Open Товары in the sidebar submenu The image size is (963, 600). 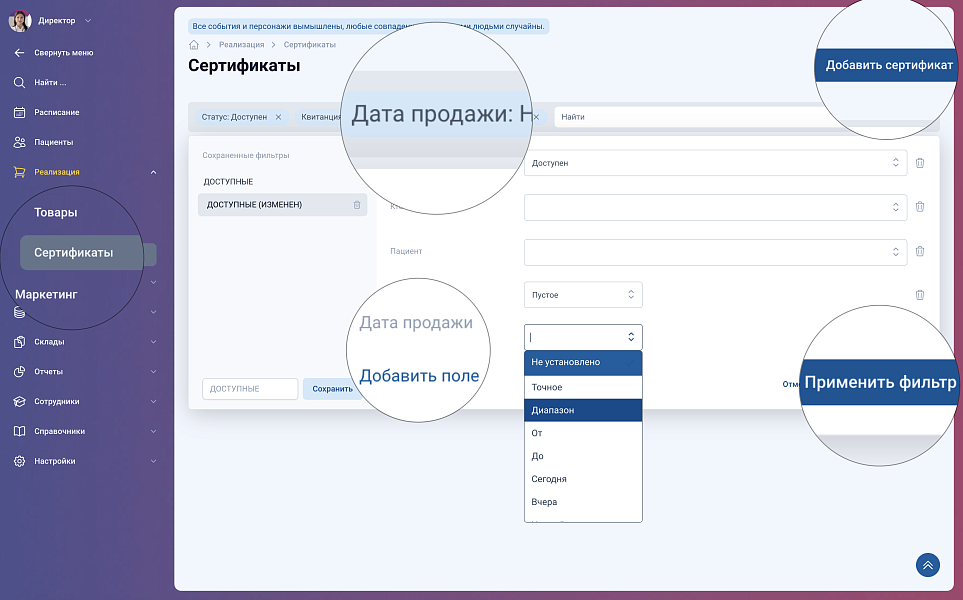(56, 212)
